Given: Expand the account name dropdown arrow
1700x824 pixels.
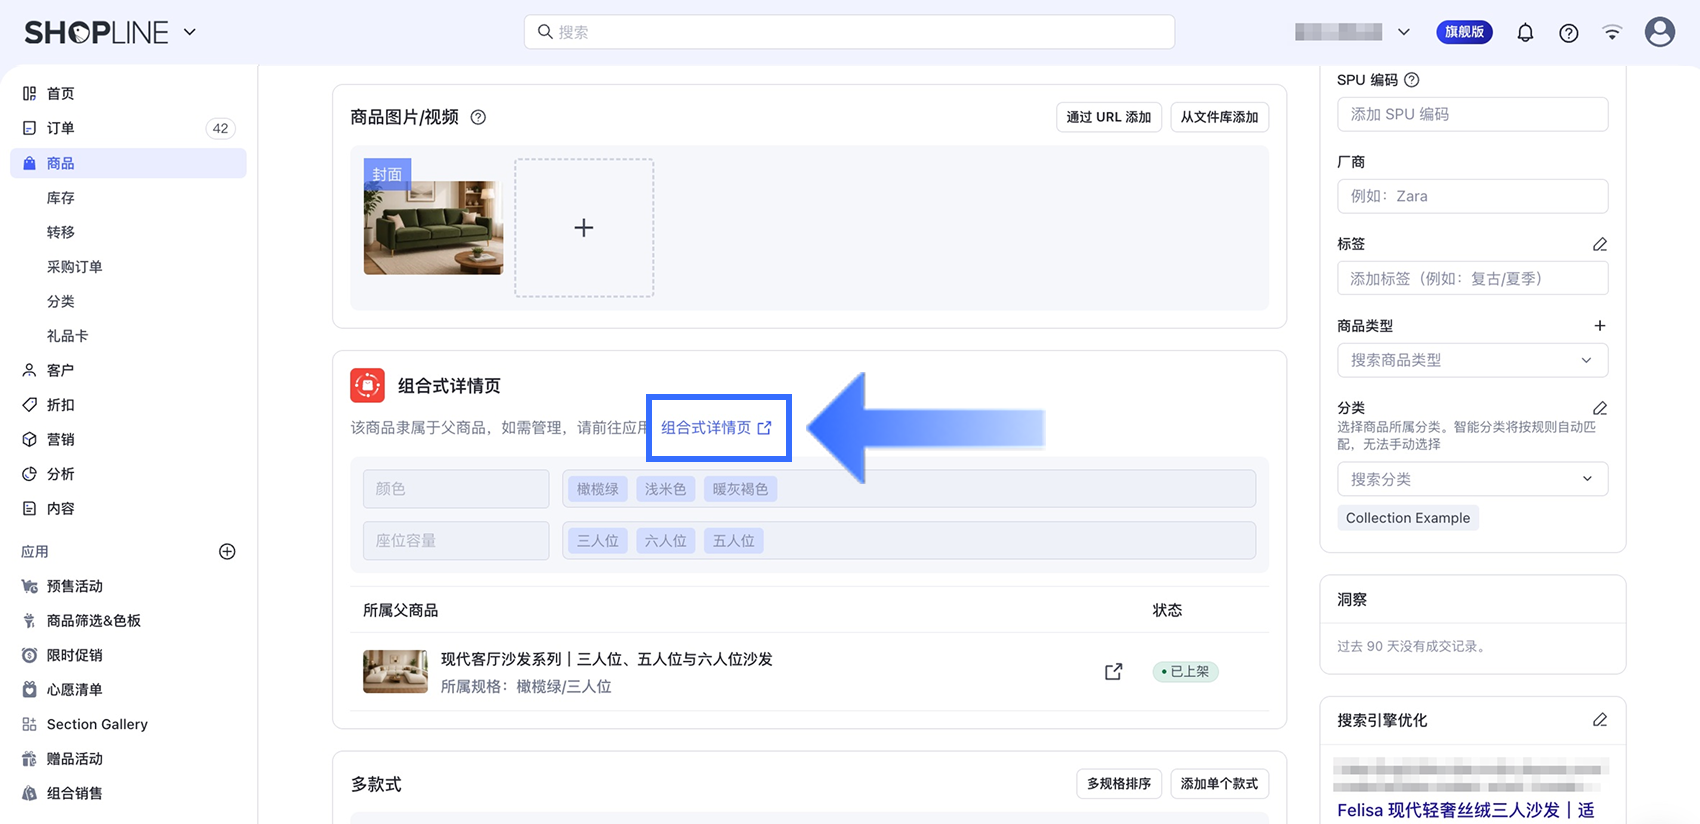Looking at the screenshot, I should (x=1404, y=32).
